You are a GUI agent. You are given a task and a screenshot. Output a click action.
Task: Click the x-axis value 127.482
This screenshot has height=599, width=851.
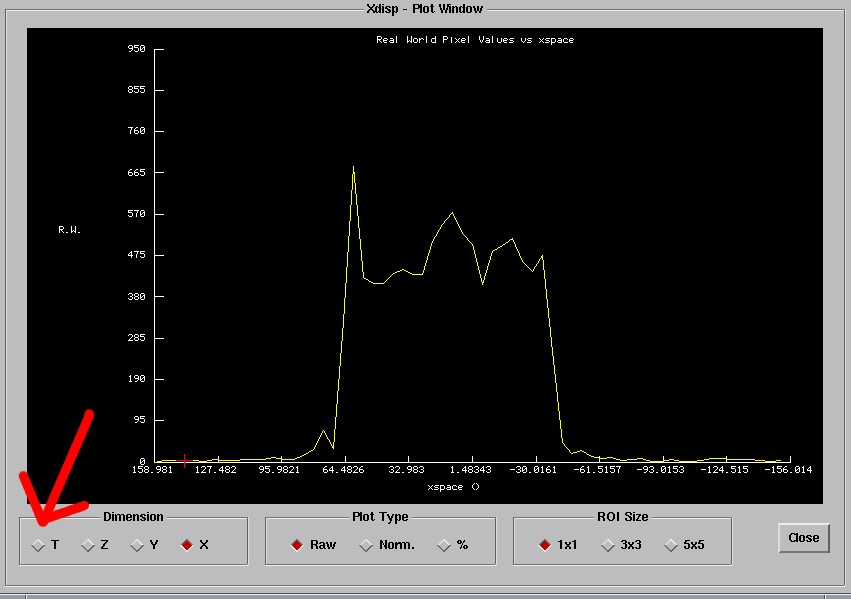(x=215, y=470)
